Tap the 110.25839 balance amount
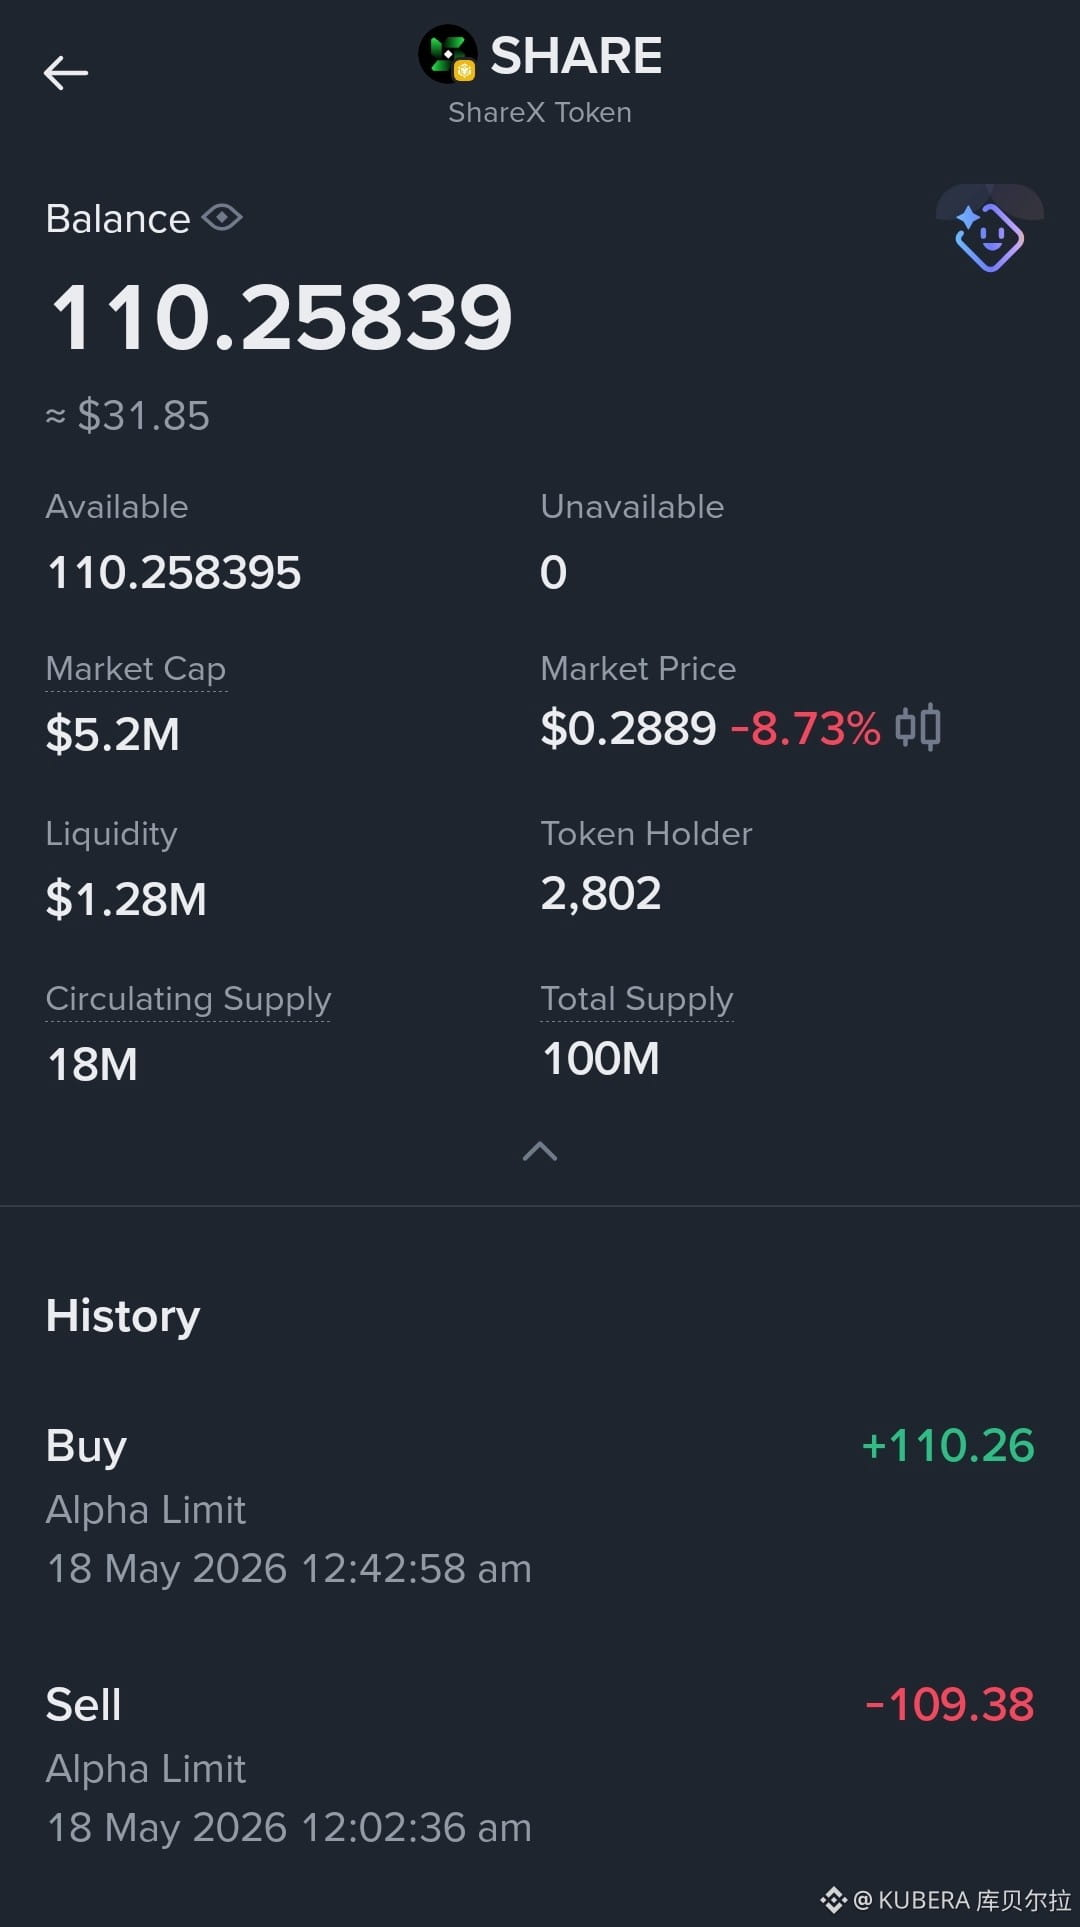The height and width of the screenshot is (1927, 1080). (x=281, y=317)
